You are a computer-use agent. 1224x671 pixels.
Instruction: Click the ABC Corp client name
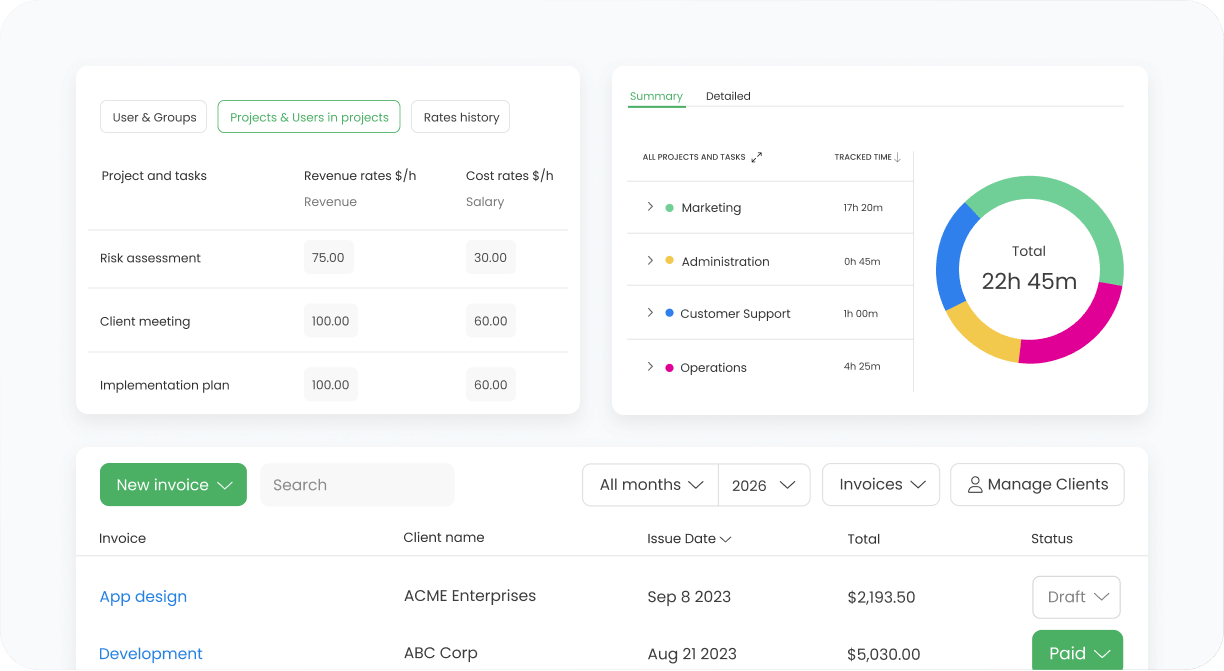[x=441, y=653]
